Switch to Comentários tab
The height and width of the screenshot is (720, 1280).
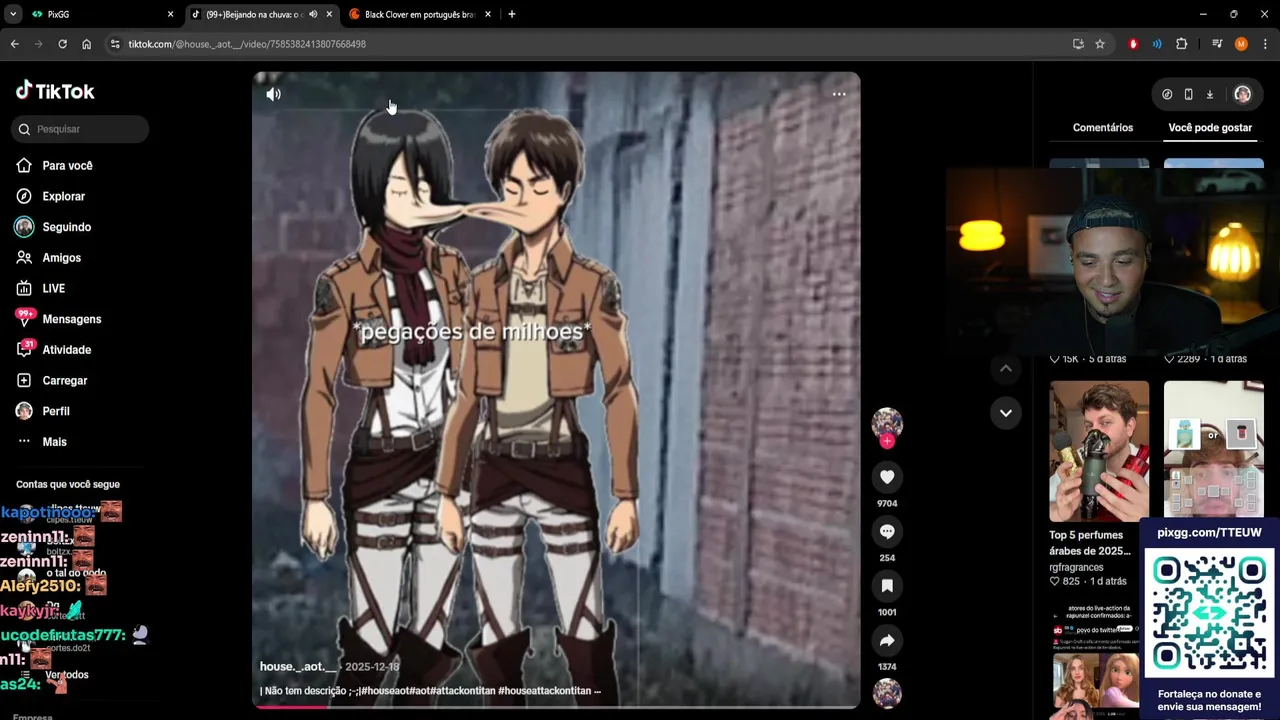[1103, 128]
